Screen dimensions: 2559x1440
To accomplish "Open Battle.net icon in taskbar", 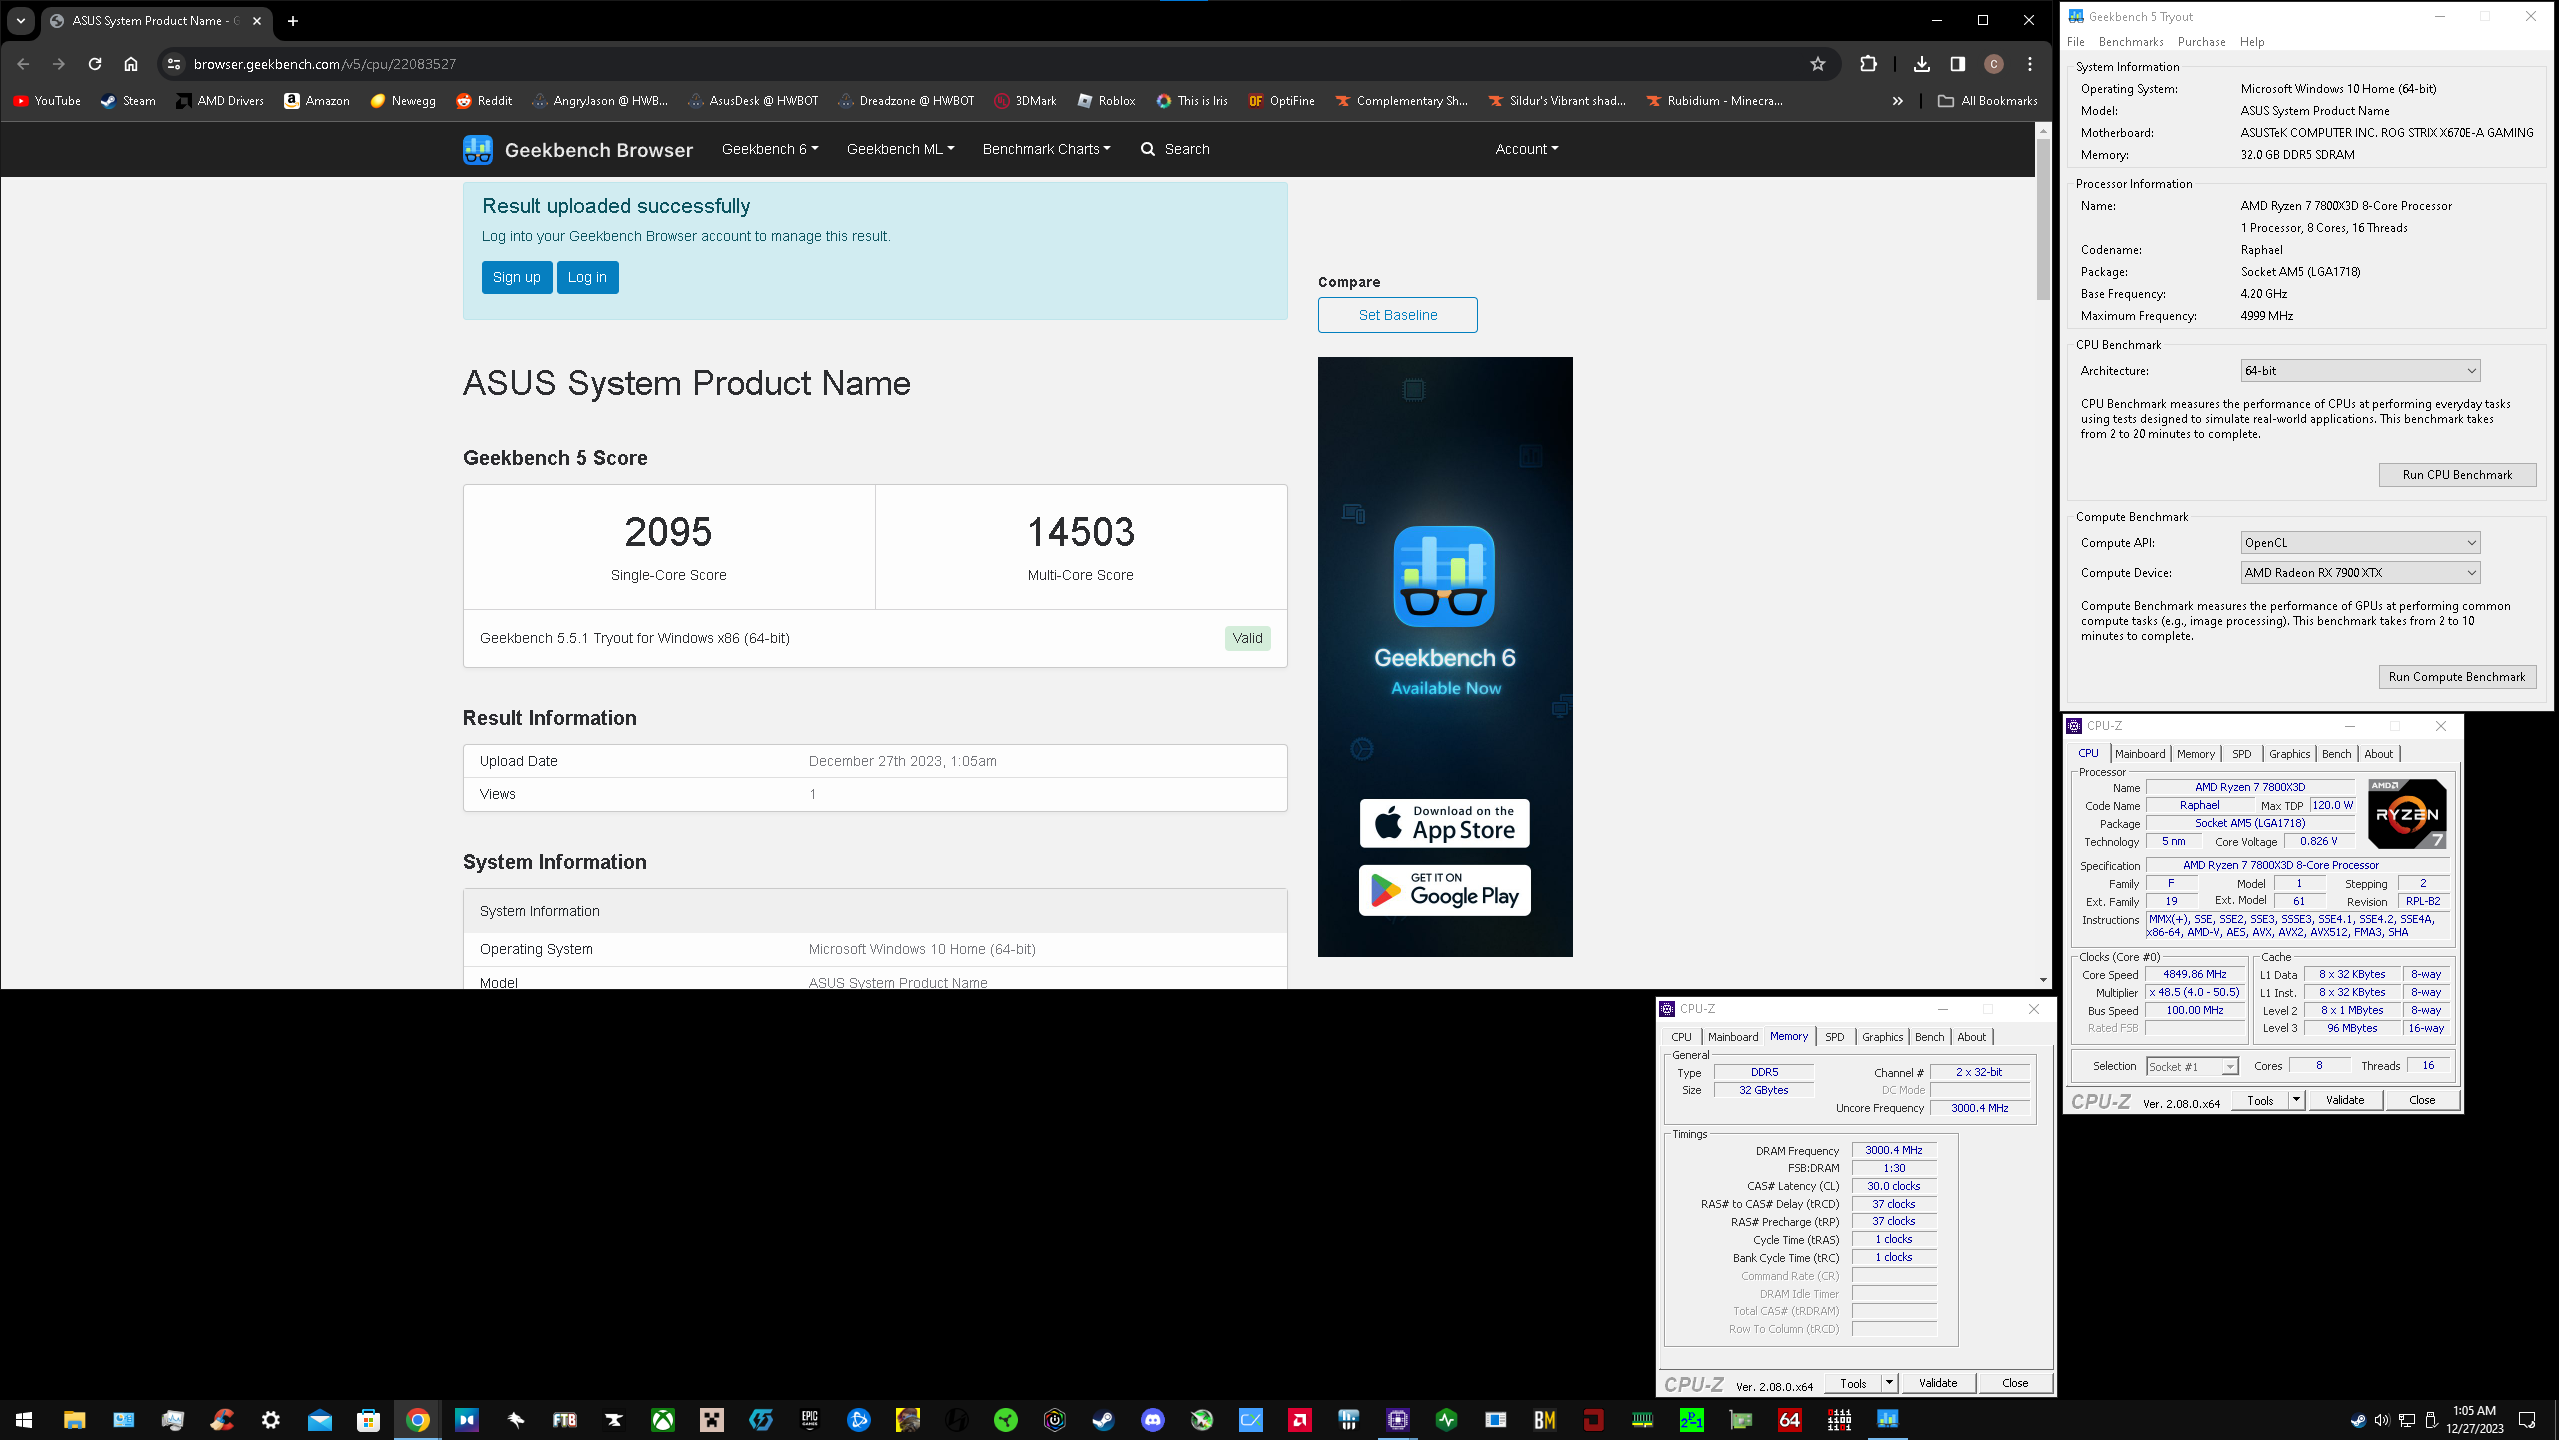I will pyautogui.click(x=858, y=1419).
